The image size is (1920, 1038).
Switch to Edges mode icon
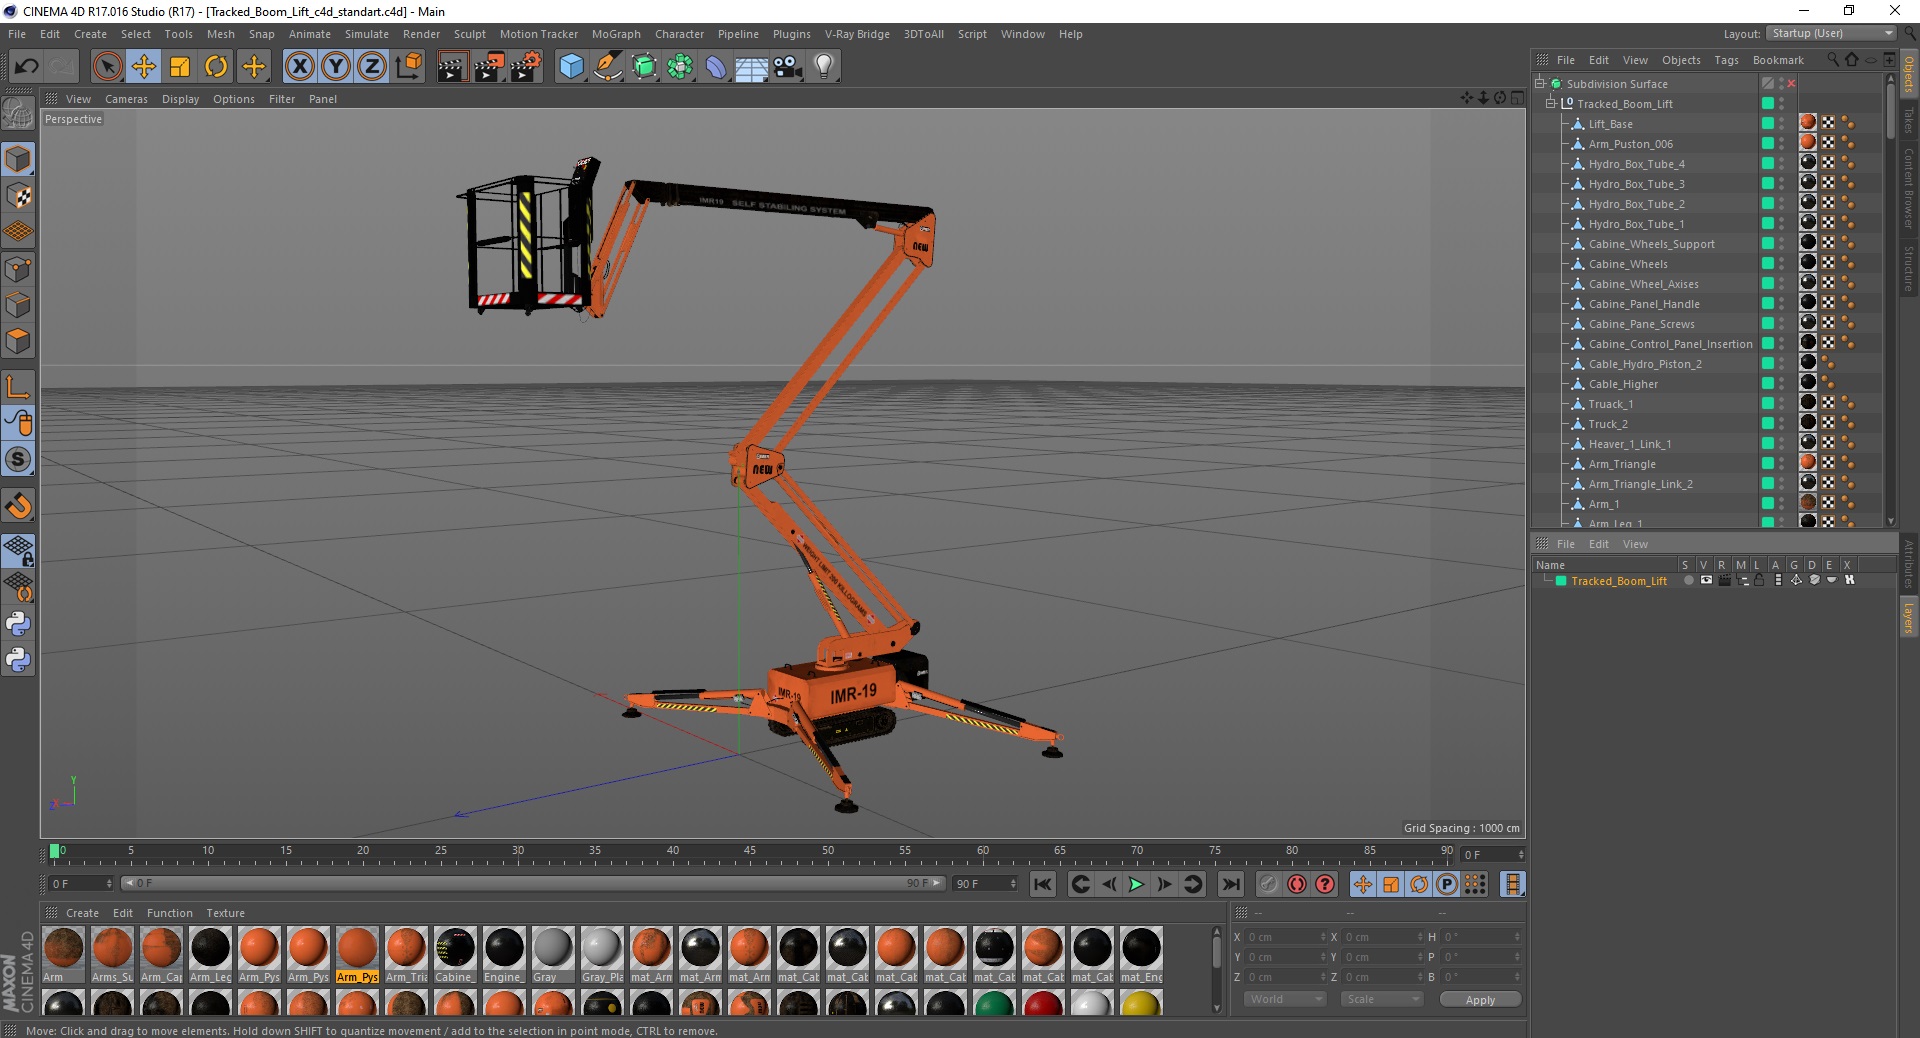(18, 305)
